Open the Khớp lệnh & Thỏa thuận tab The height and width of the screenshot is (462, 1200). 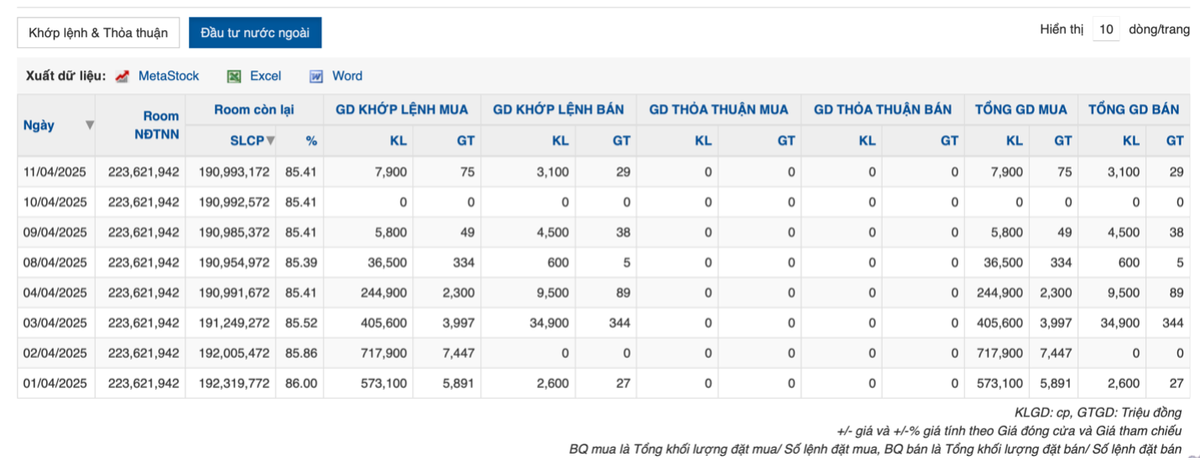pyautogui.click(x=98, y=32)
